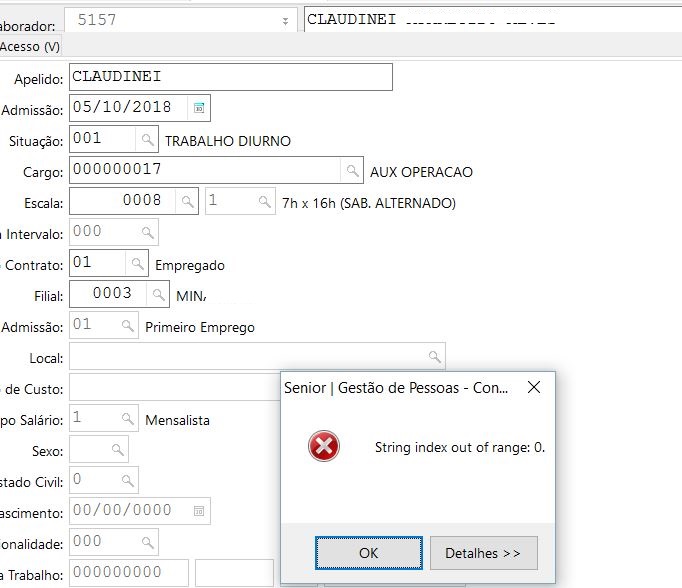
Task: Click search icon in Tipo Salário field
Action: point(127,419)
